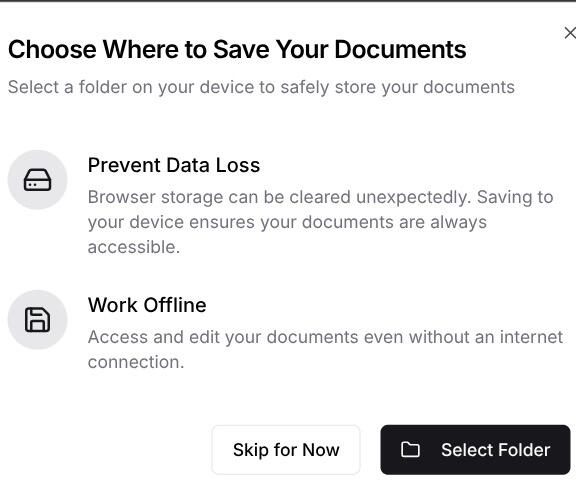Screen dimensions: 576x490
Task: Close the save documents dialog
Action: tap(570, 33)
